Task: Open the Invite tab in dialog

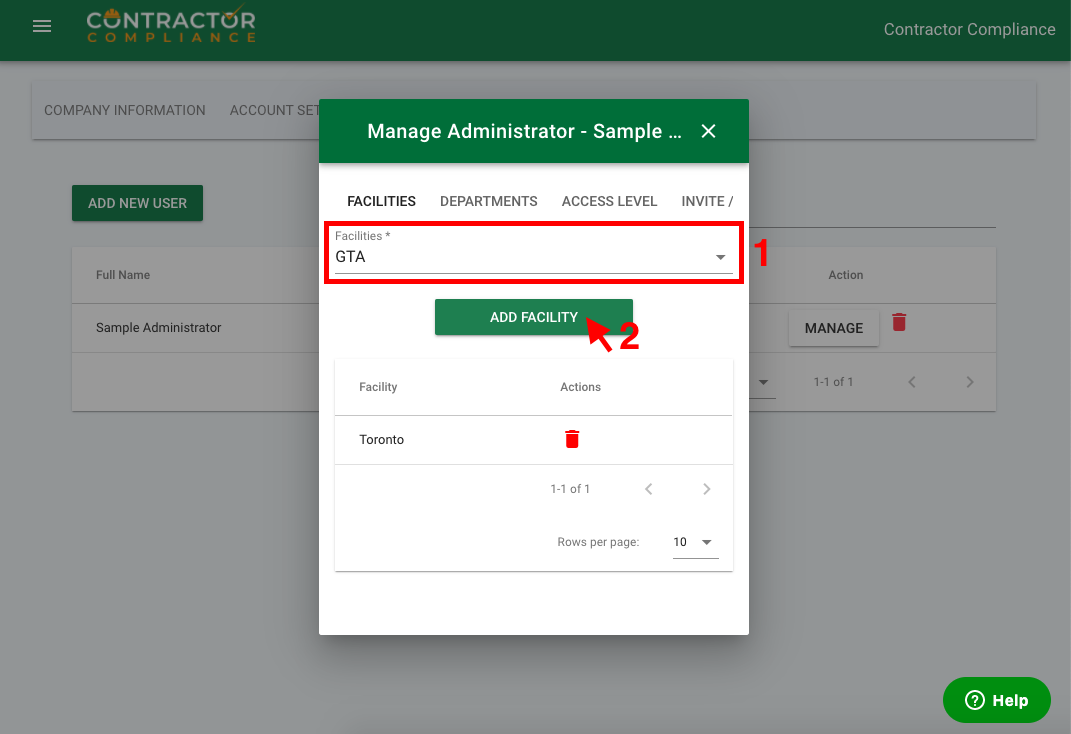Action: click(x=707, y=201)
